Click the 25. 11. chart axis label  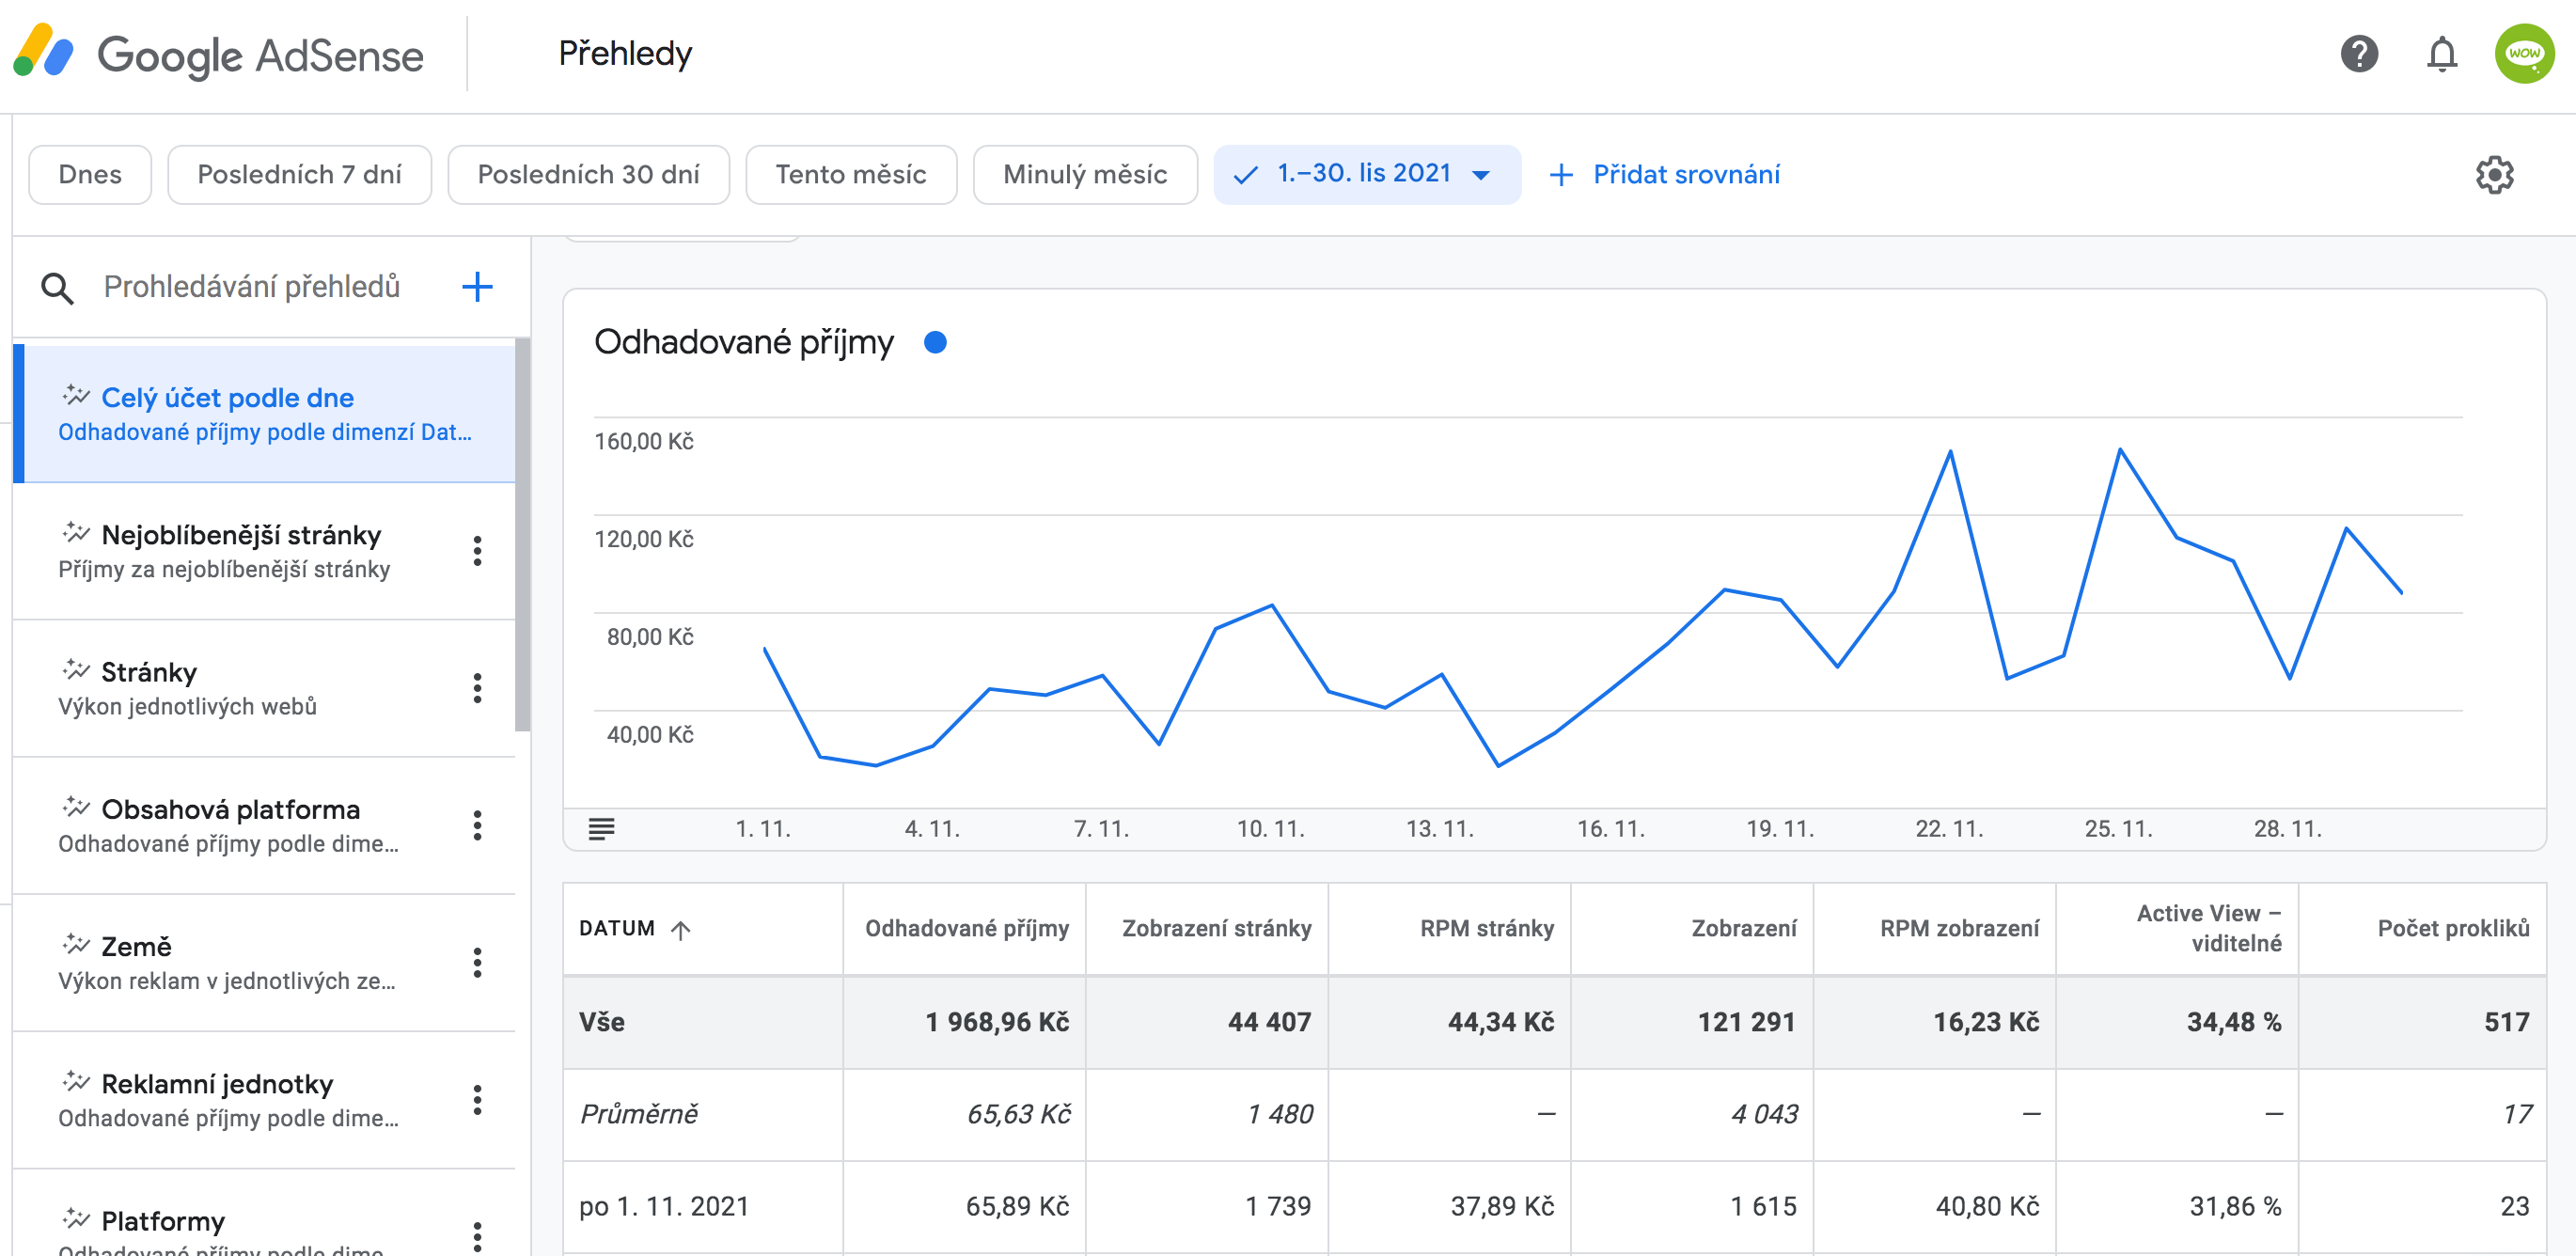[x=2118, y=829]
